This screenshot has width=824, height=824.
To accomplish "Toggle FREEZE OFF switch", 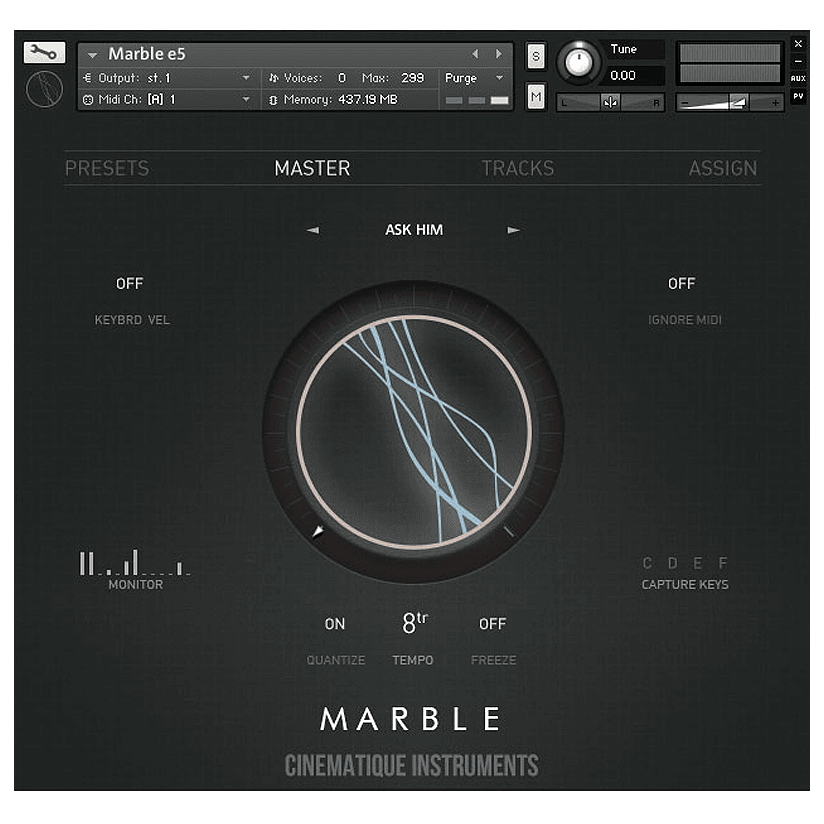I will (x=492, y=624).
